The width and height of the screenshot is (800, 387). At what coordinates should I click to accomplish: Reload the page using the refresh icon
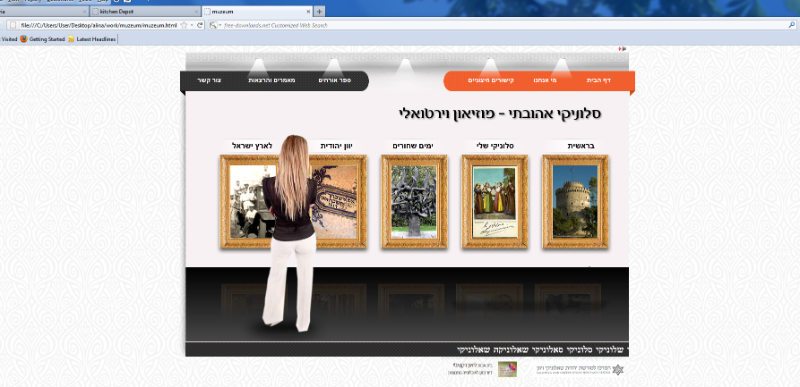pos(200,25)
